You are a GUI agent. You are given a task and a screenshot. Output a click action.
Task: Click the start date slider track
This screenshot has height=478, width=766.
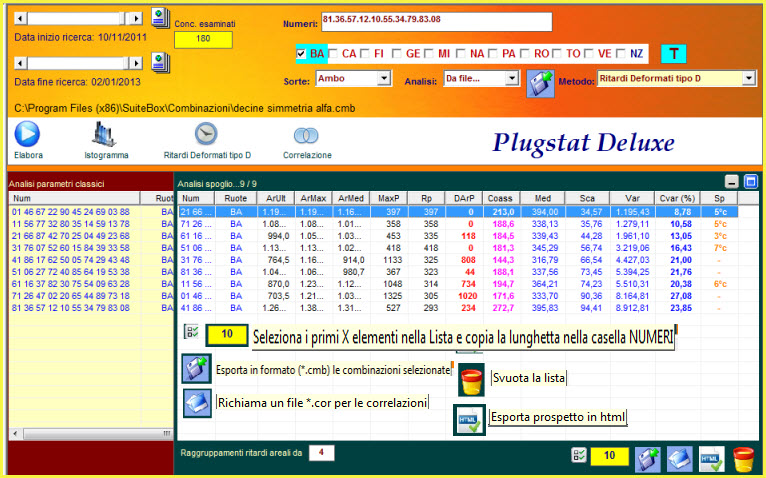pyautogui.click(x=73, y=19)
